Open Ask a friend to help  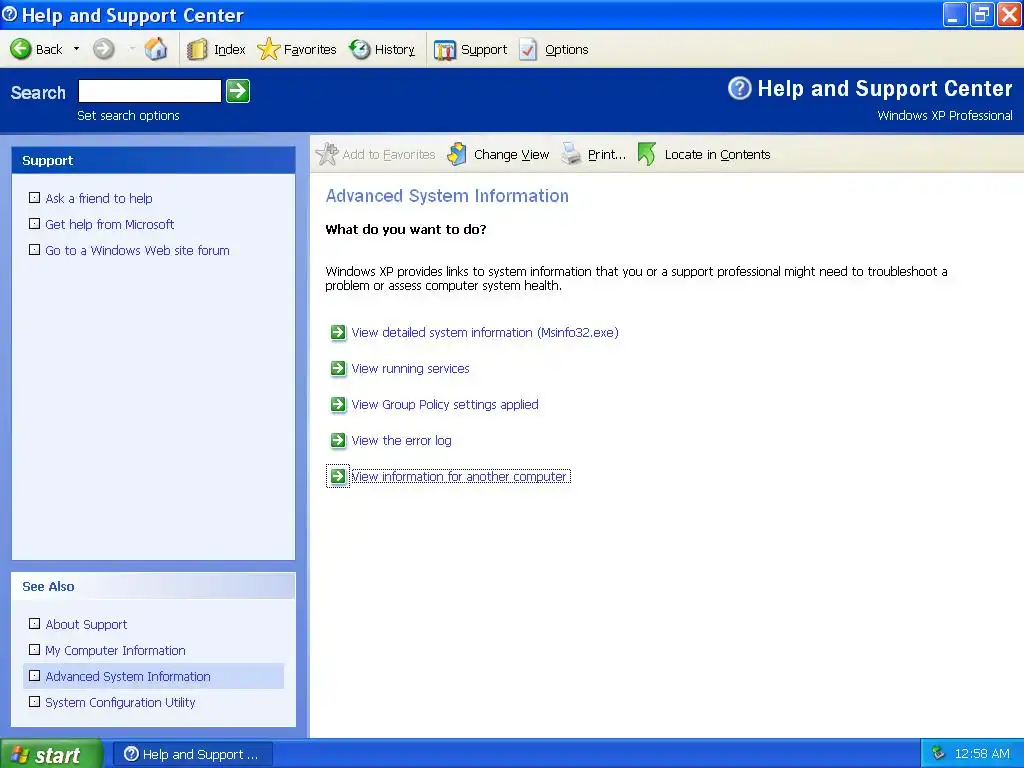[x=99, y=199]
